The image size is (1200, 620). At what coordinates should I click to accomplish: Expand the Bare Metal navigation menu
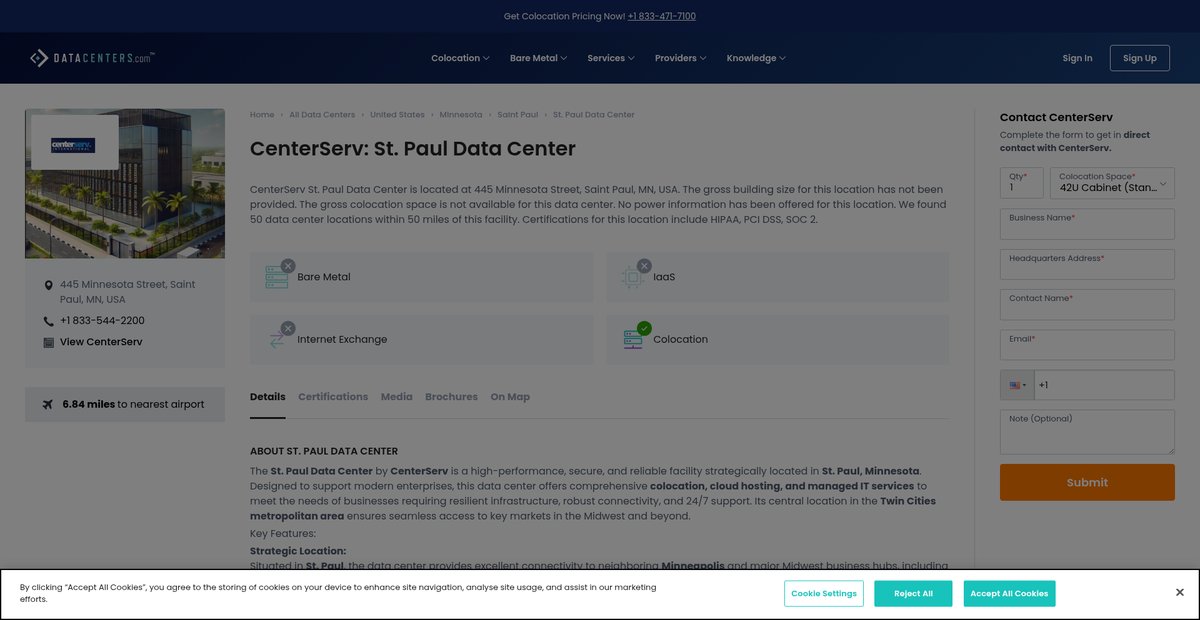(538, 58)
